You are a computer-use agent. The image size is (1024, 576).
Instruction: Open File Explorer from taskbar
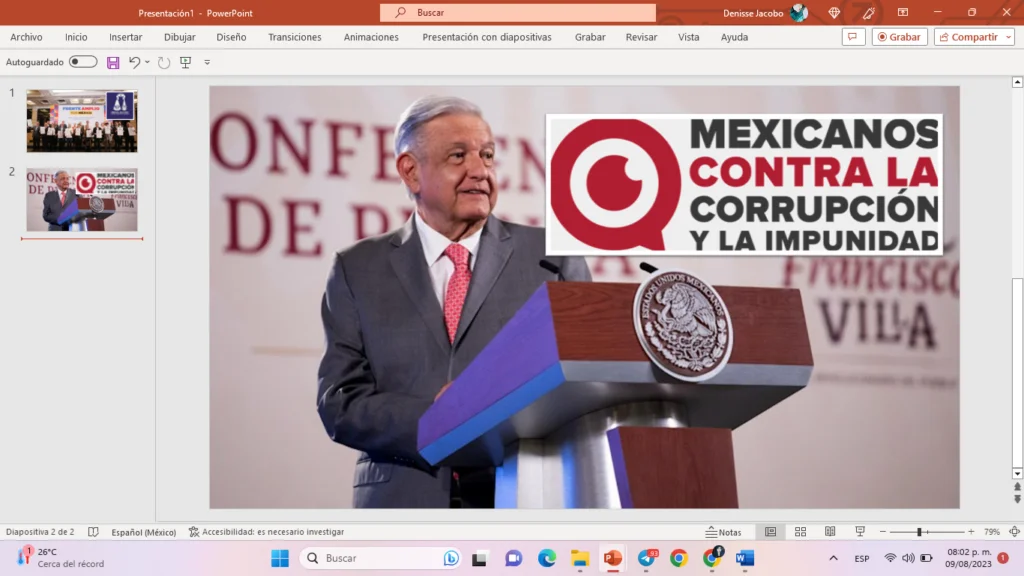pyautogui.click(x=579, y=558)
